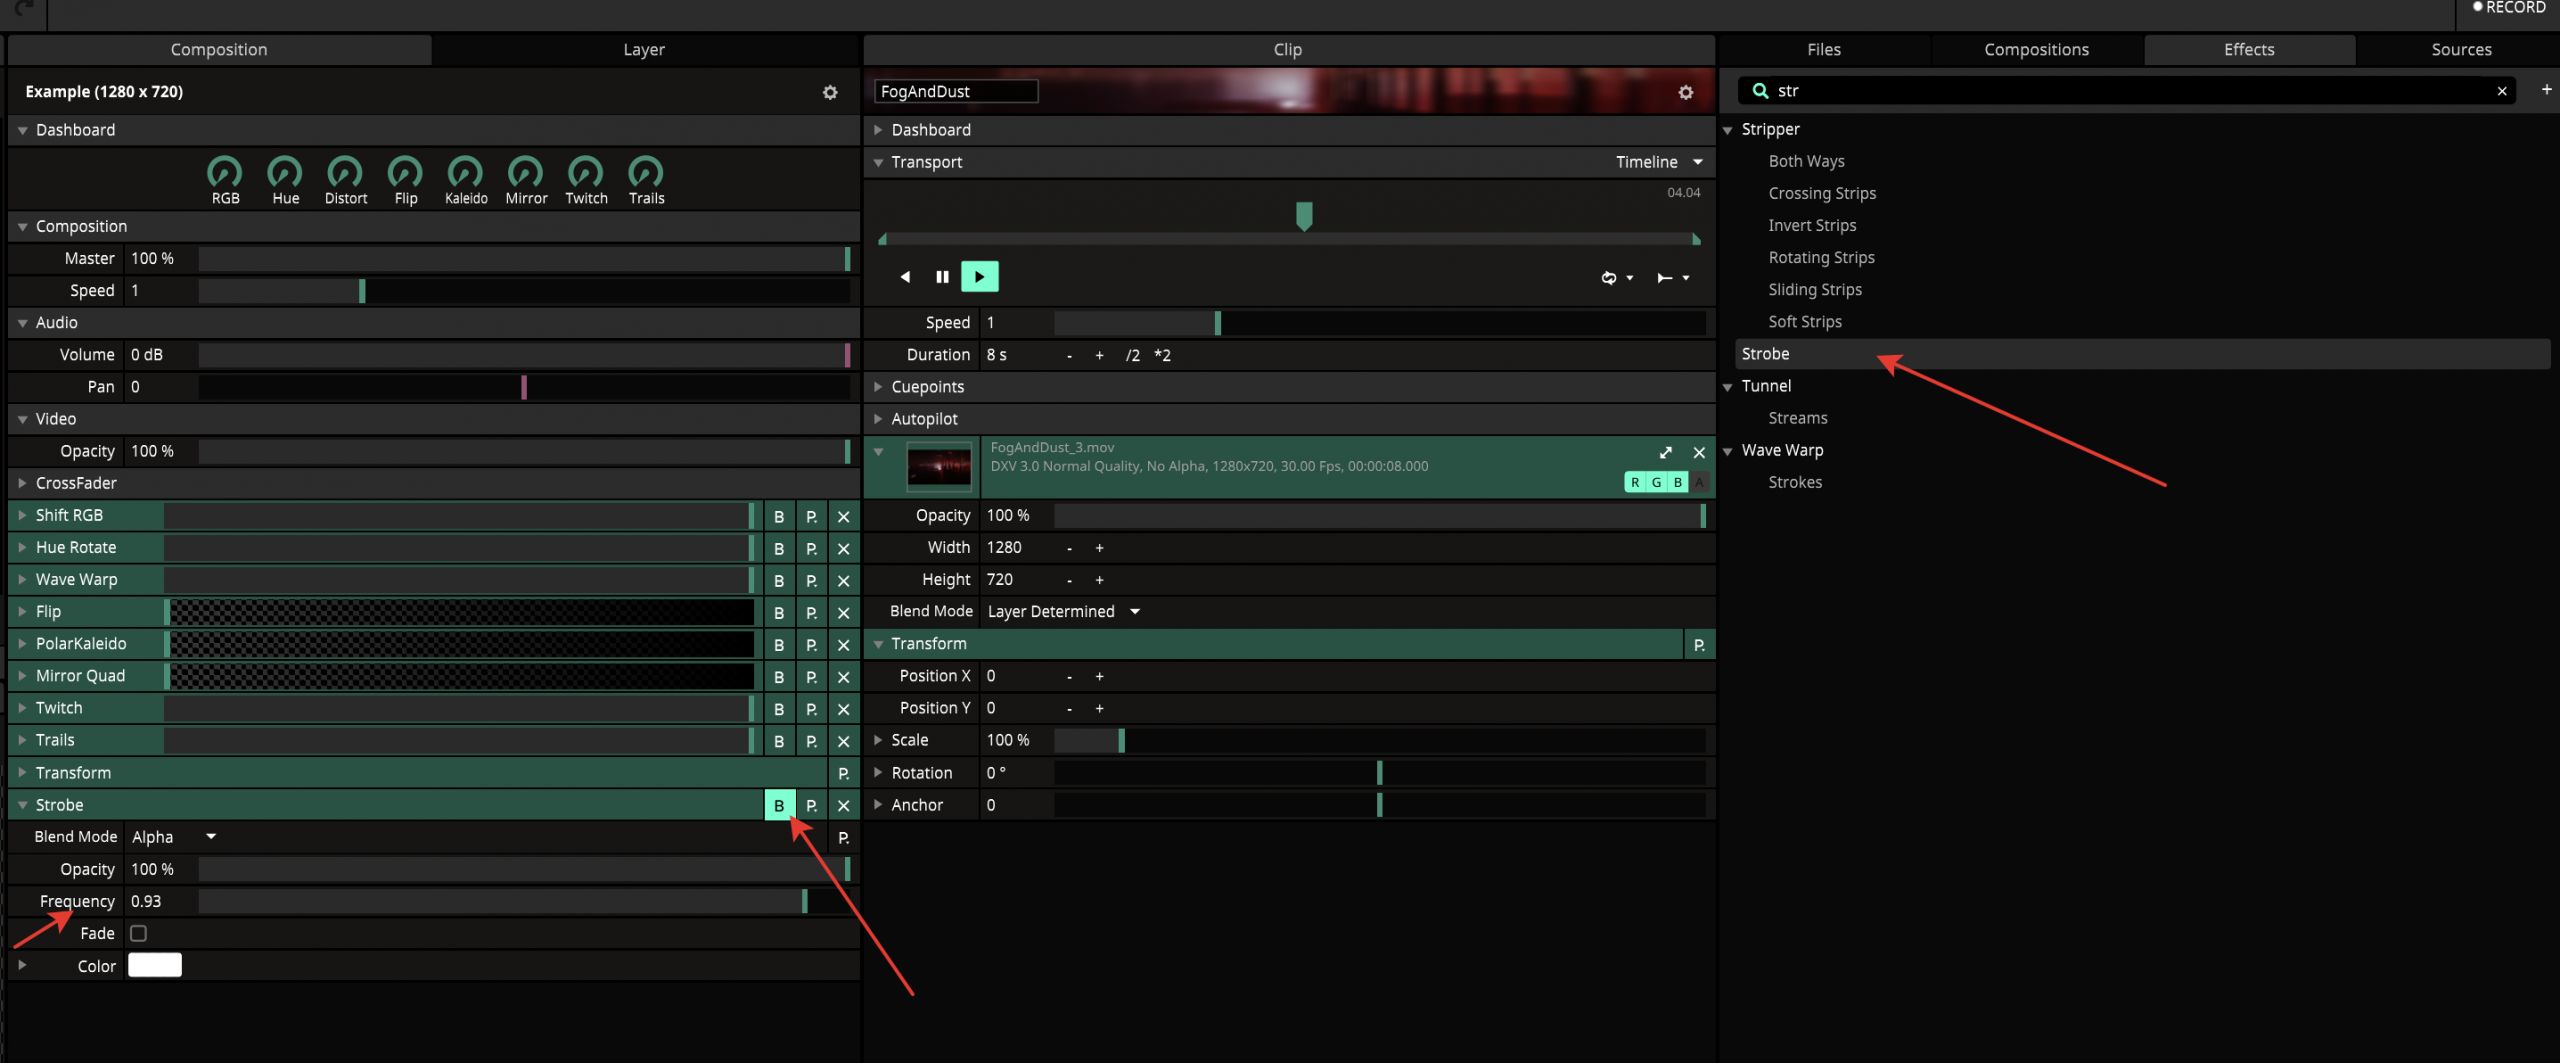Click the RECORD button
Screen dimensions: 2560x1063
pyautogui.click(x=2508, y=8)
